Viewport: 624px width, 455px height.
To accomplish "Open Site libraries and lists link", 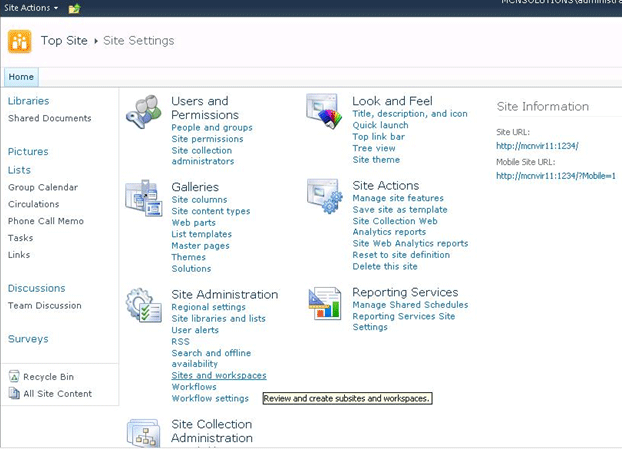I will [218, 319].
